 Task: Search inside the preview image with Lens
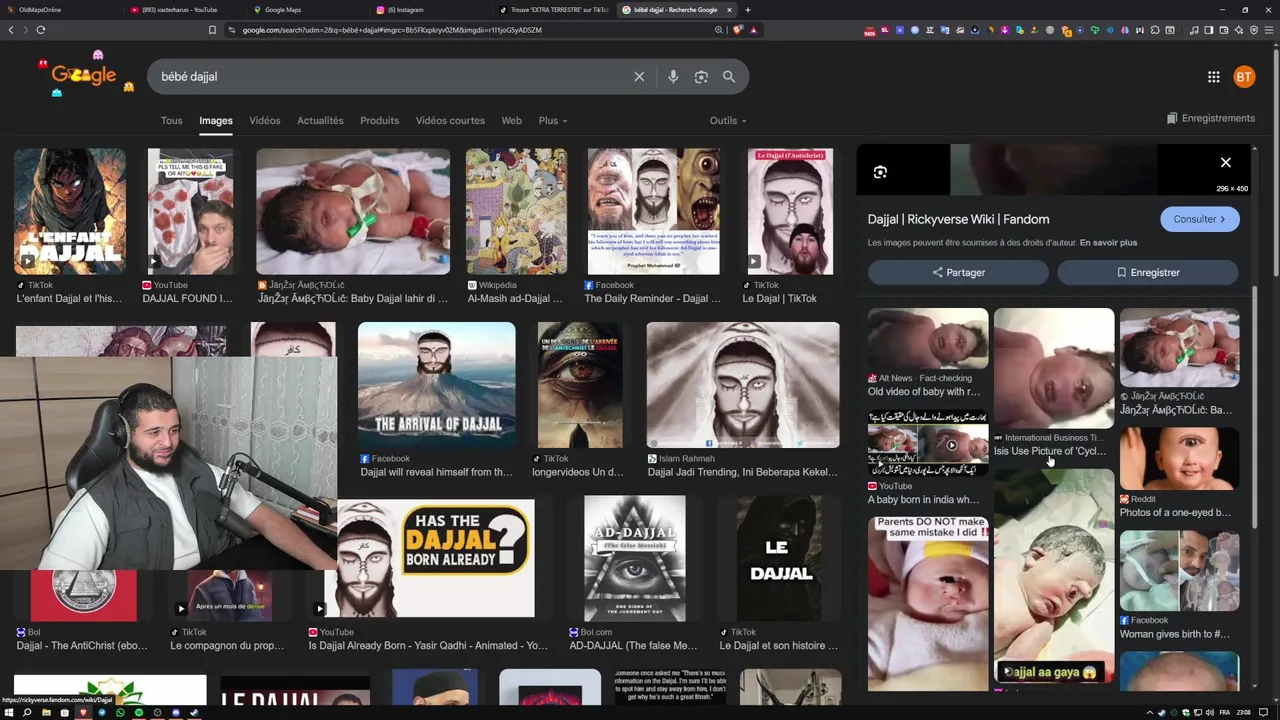click(x=880, y=172)
